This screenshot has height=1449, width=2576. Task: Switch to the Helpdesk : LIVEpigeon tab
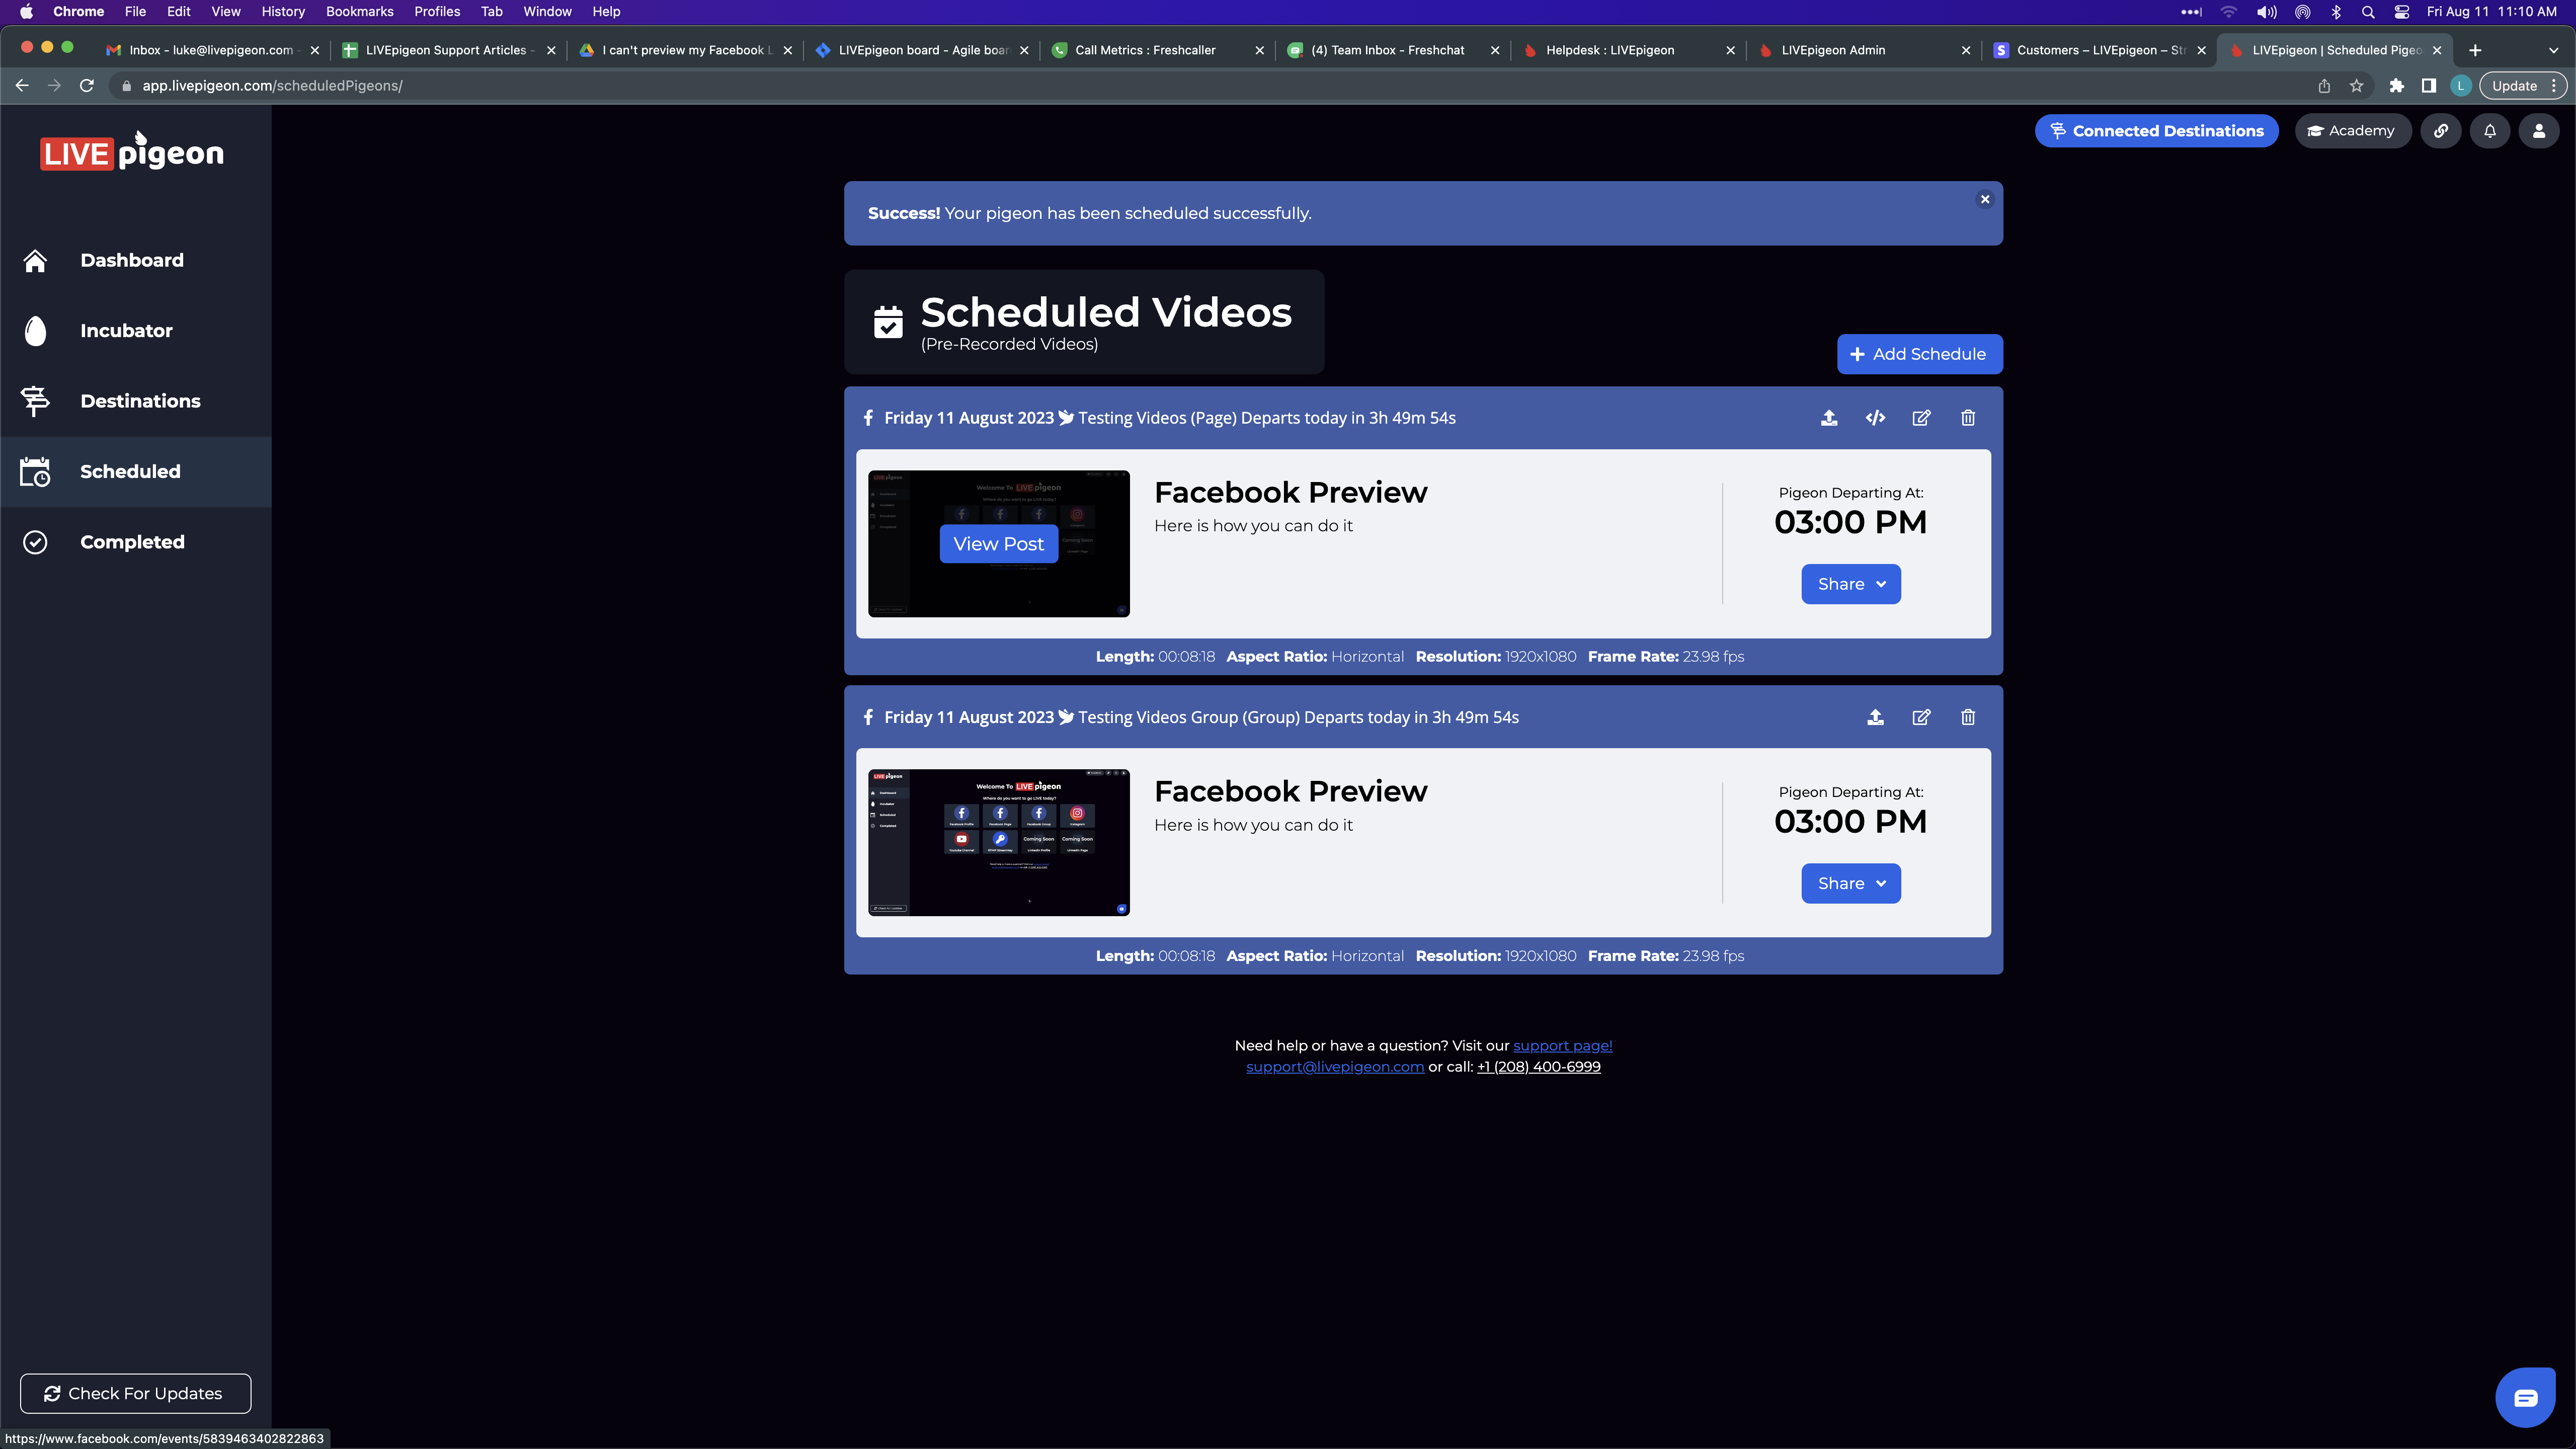point(1609,50)
